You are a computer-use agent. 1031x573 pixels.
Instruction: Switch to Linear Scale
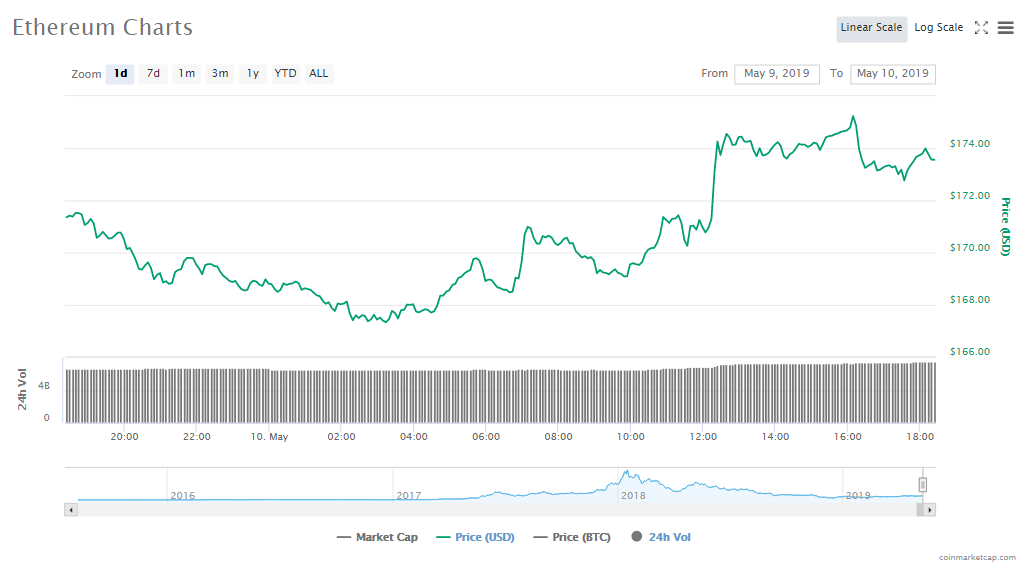pyautogui.click(x=871, y=28)
